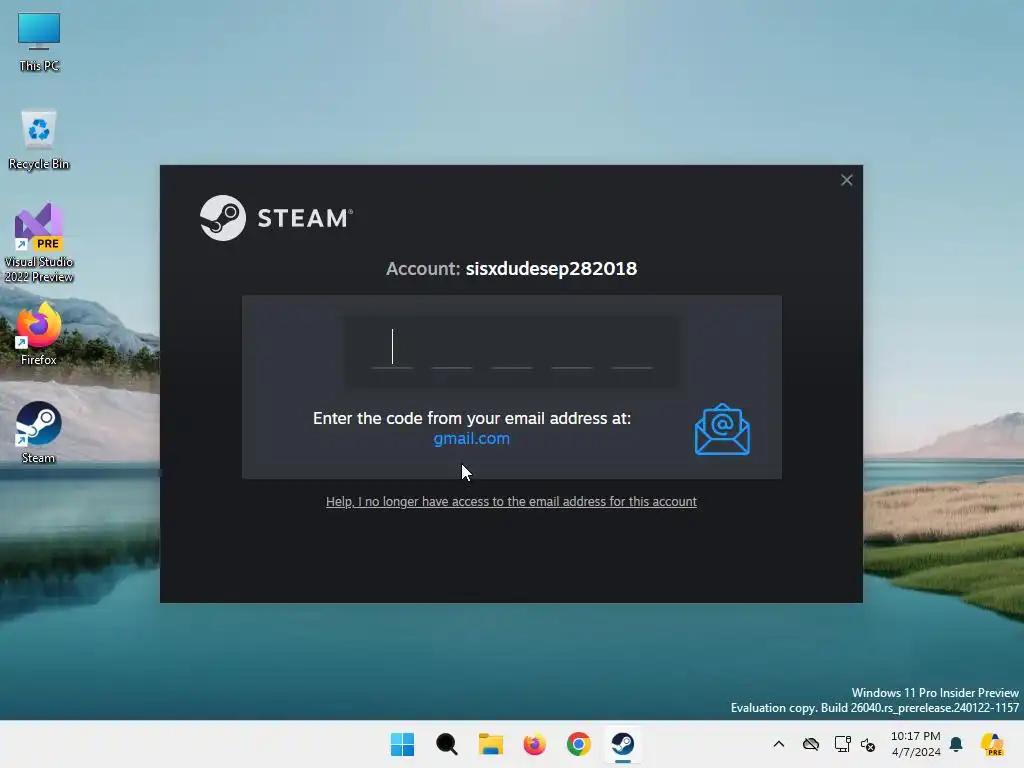Focus the third code digit field
1024x768 pixels.
point(512,349)
